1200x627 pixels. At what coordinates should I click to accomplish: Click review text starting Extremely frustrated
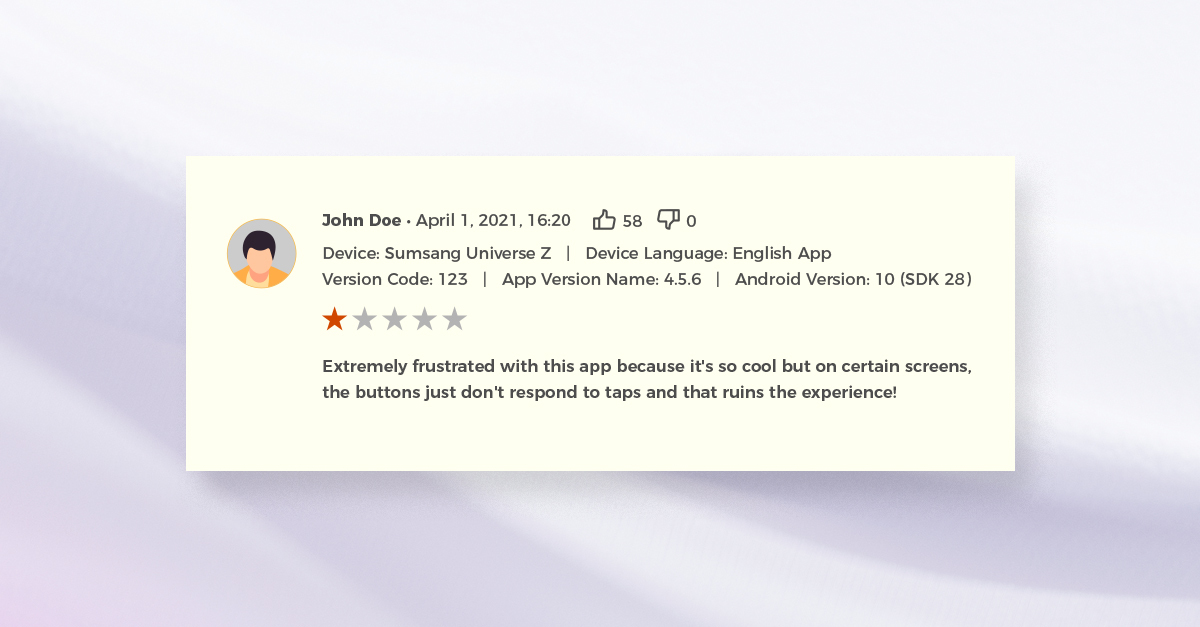pyautogui.click(x=647, y=366)
